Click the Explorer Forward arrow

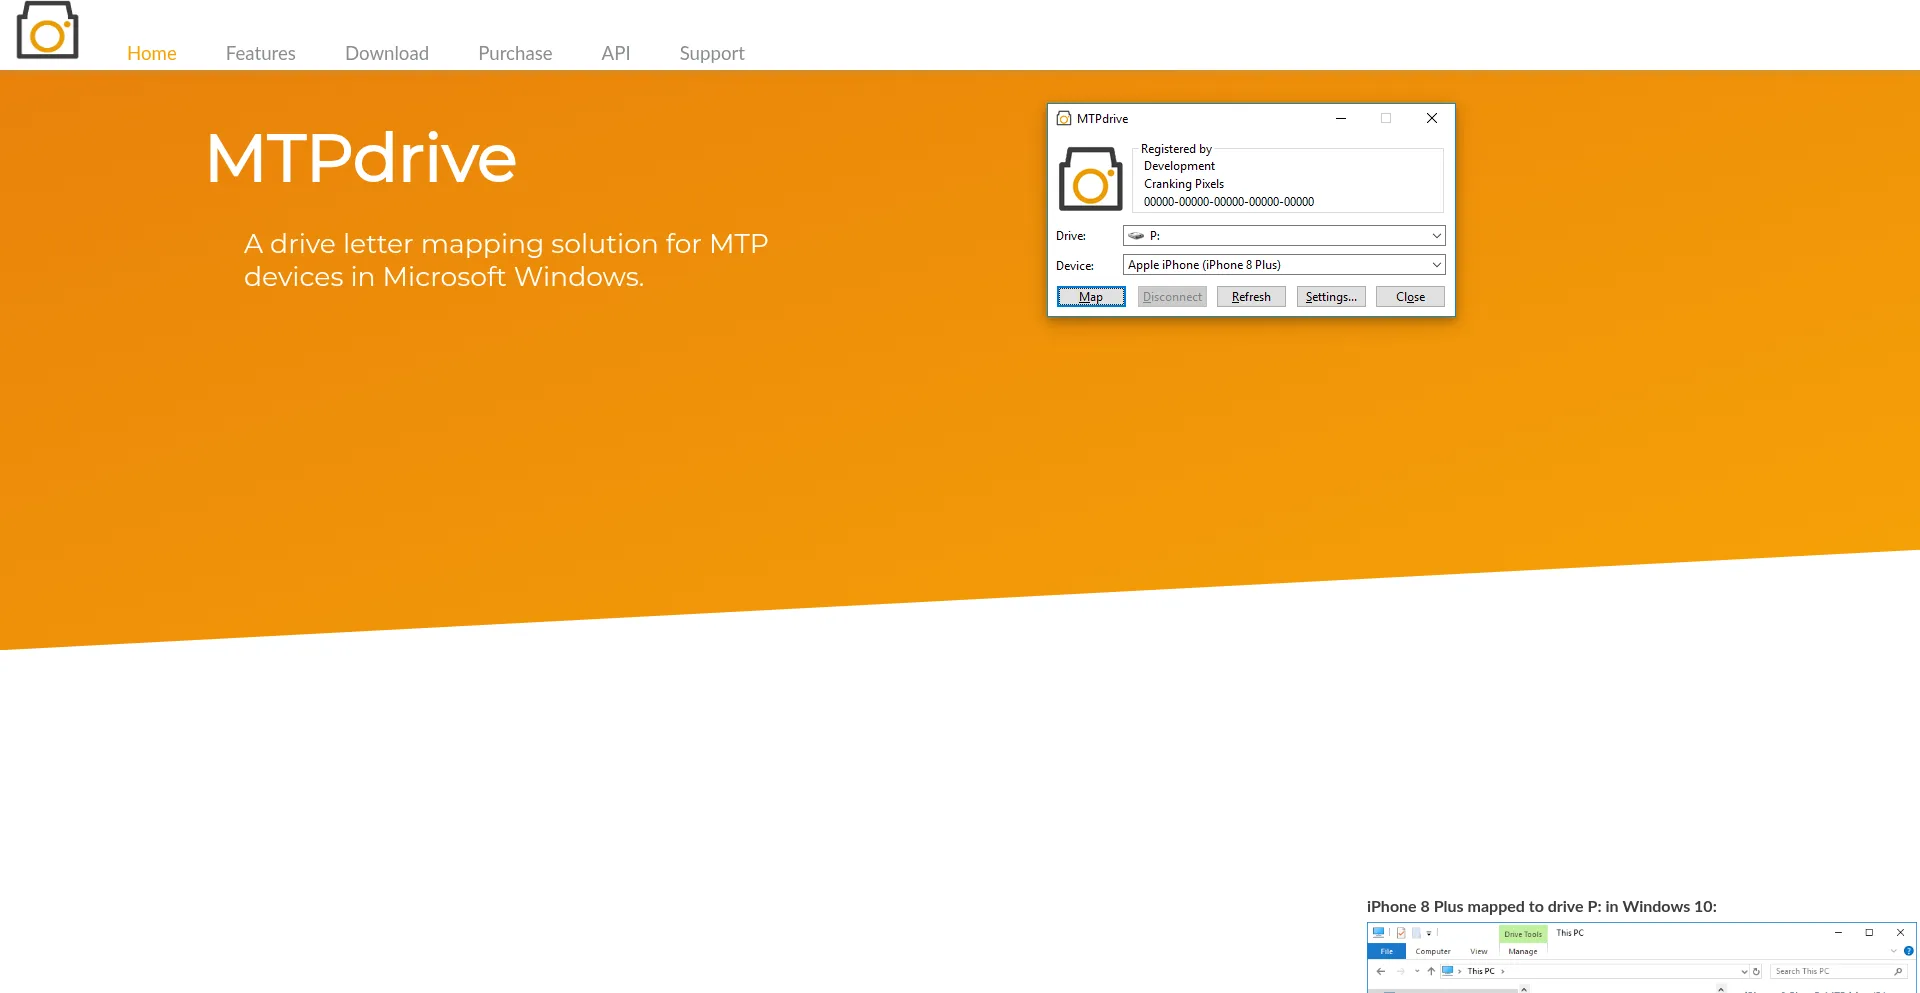(x=1401, y=971)
